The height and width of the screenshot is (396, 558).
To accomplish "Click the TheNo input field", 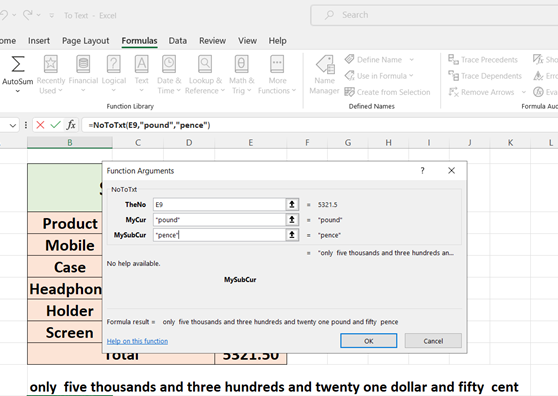I will point(220,205).
